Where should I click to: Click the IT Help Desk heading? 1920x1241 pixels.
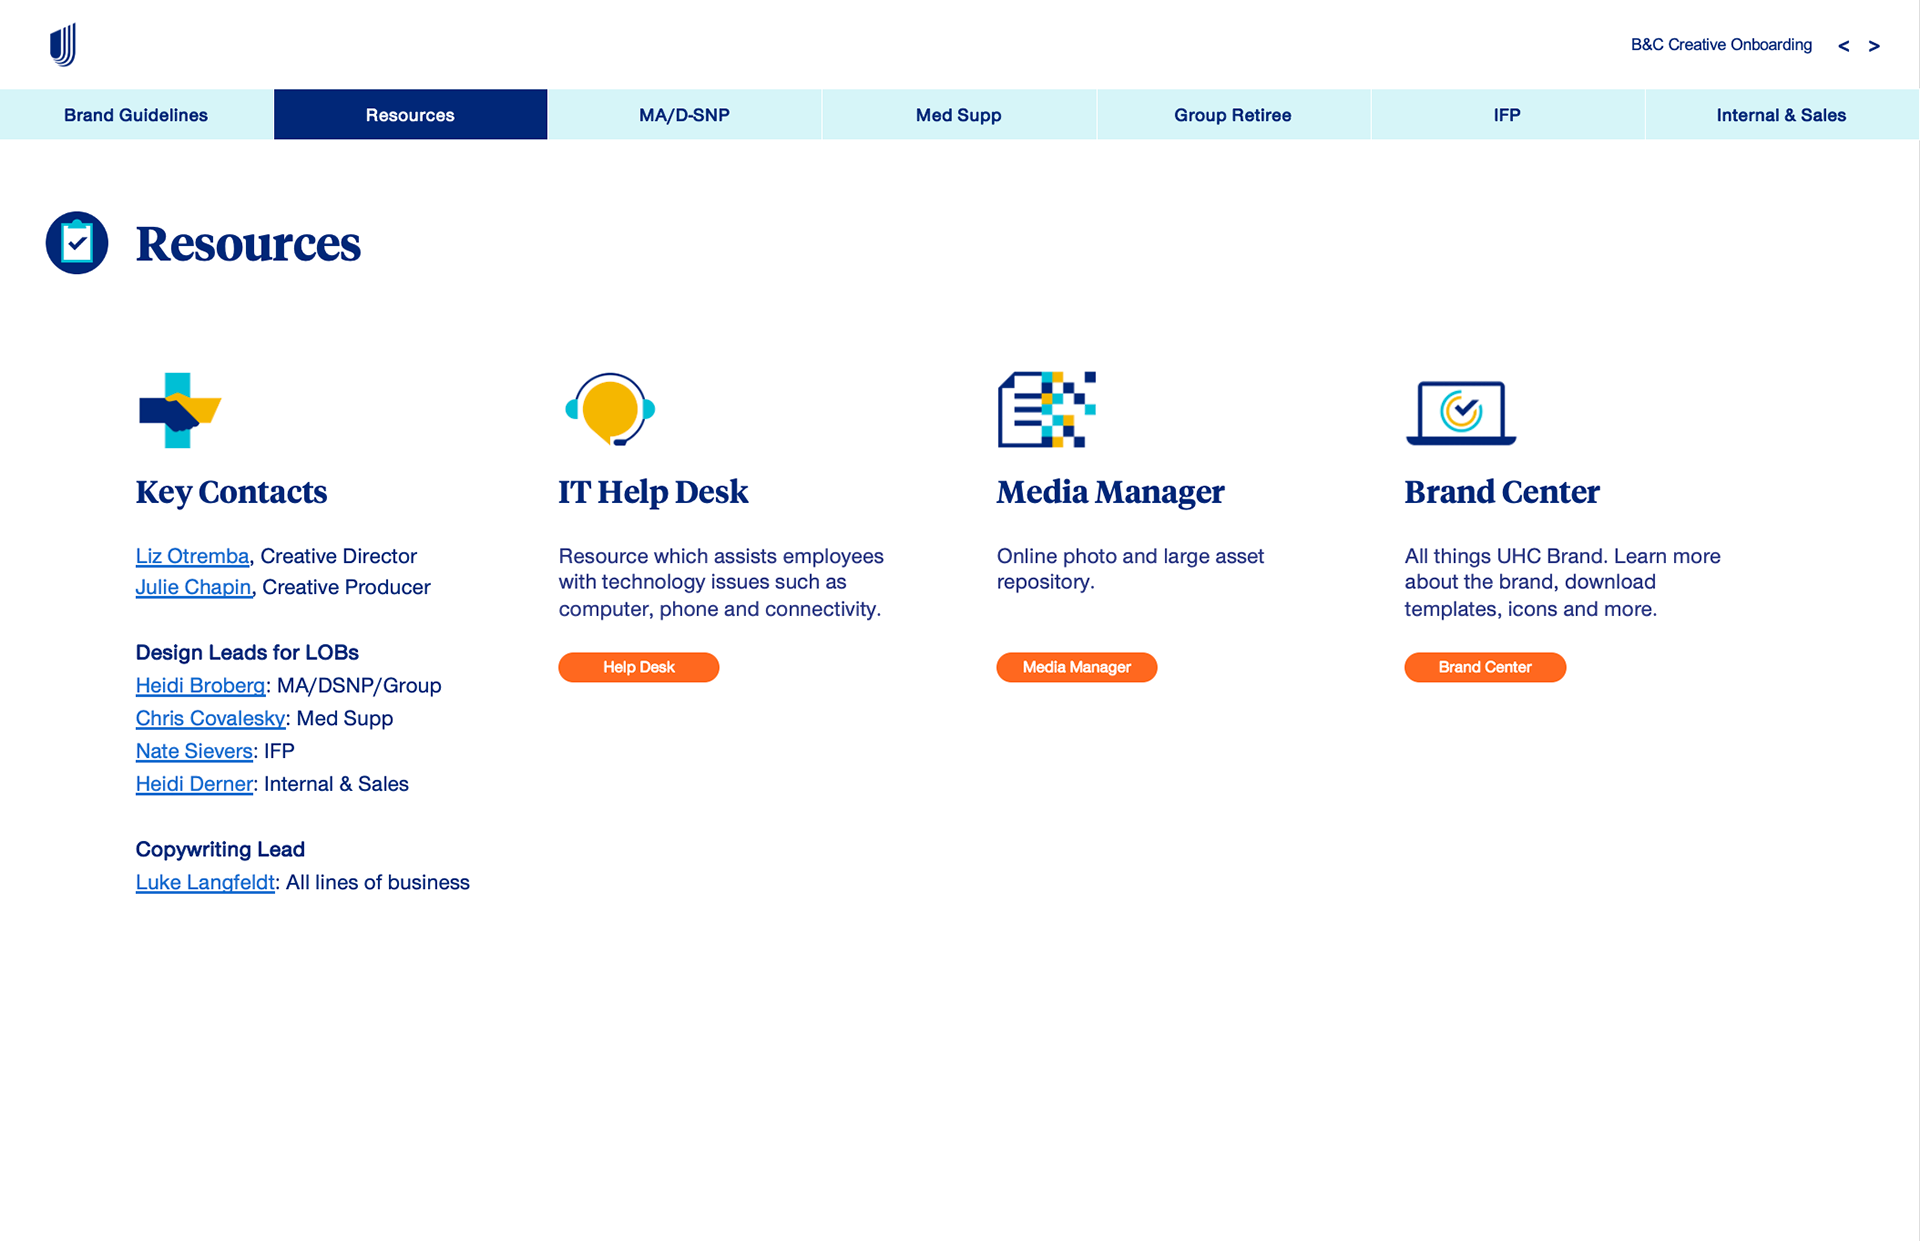click(x=653, y=492)
